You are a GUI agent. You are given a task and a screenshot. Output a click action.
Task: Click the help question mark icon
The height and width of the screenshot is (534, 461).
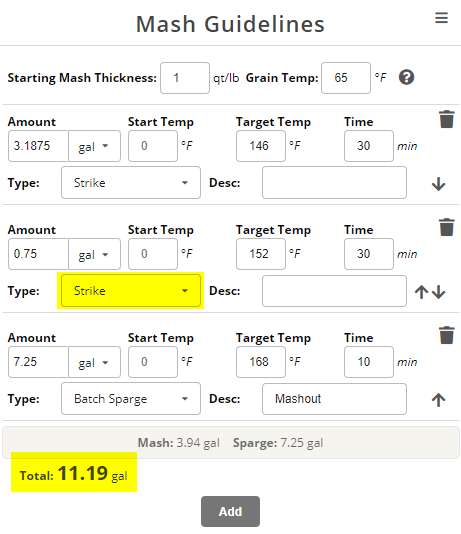pos(406,77)
